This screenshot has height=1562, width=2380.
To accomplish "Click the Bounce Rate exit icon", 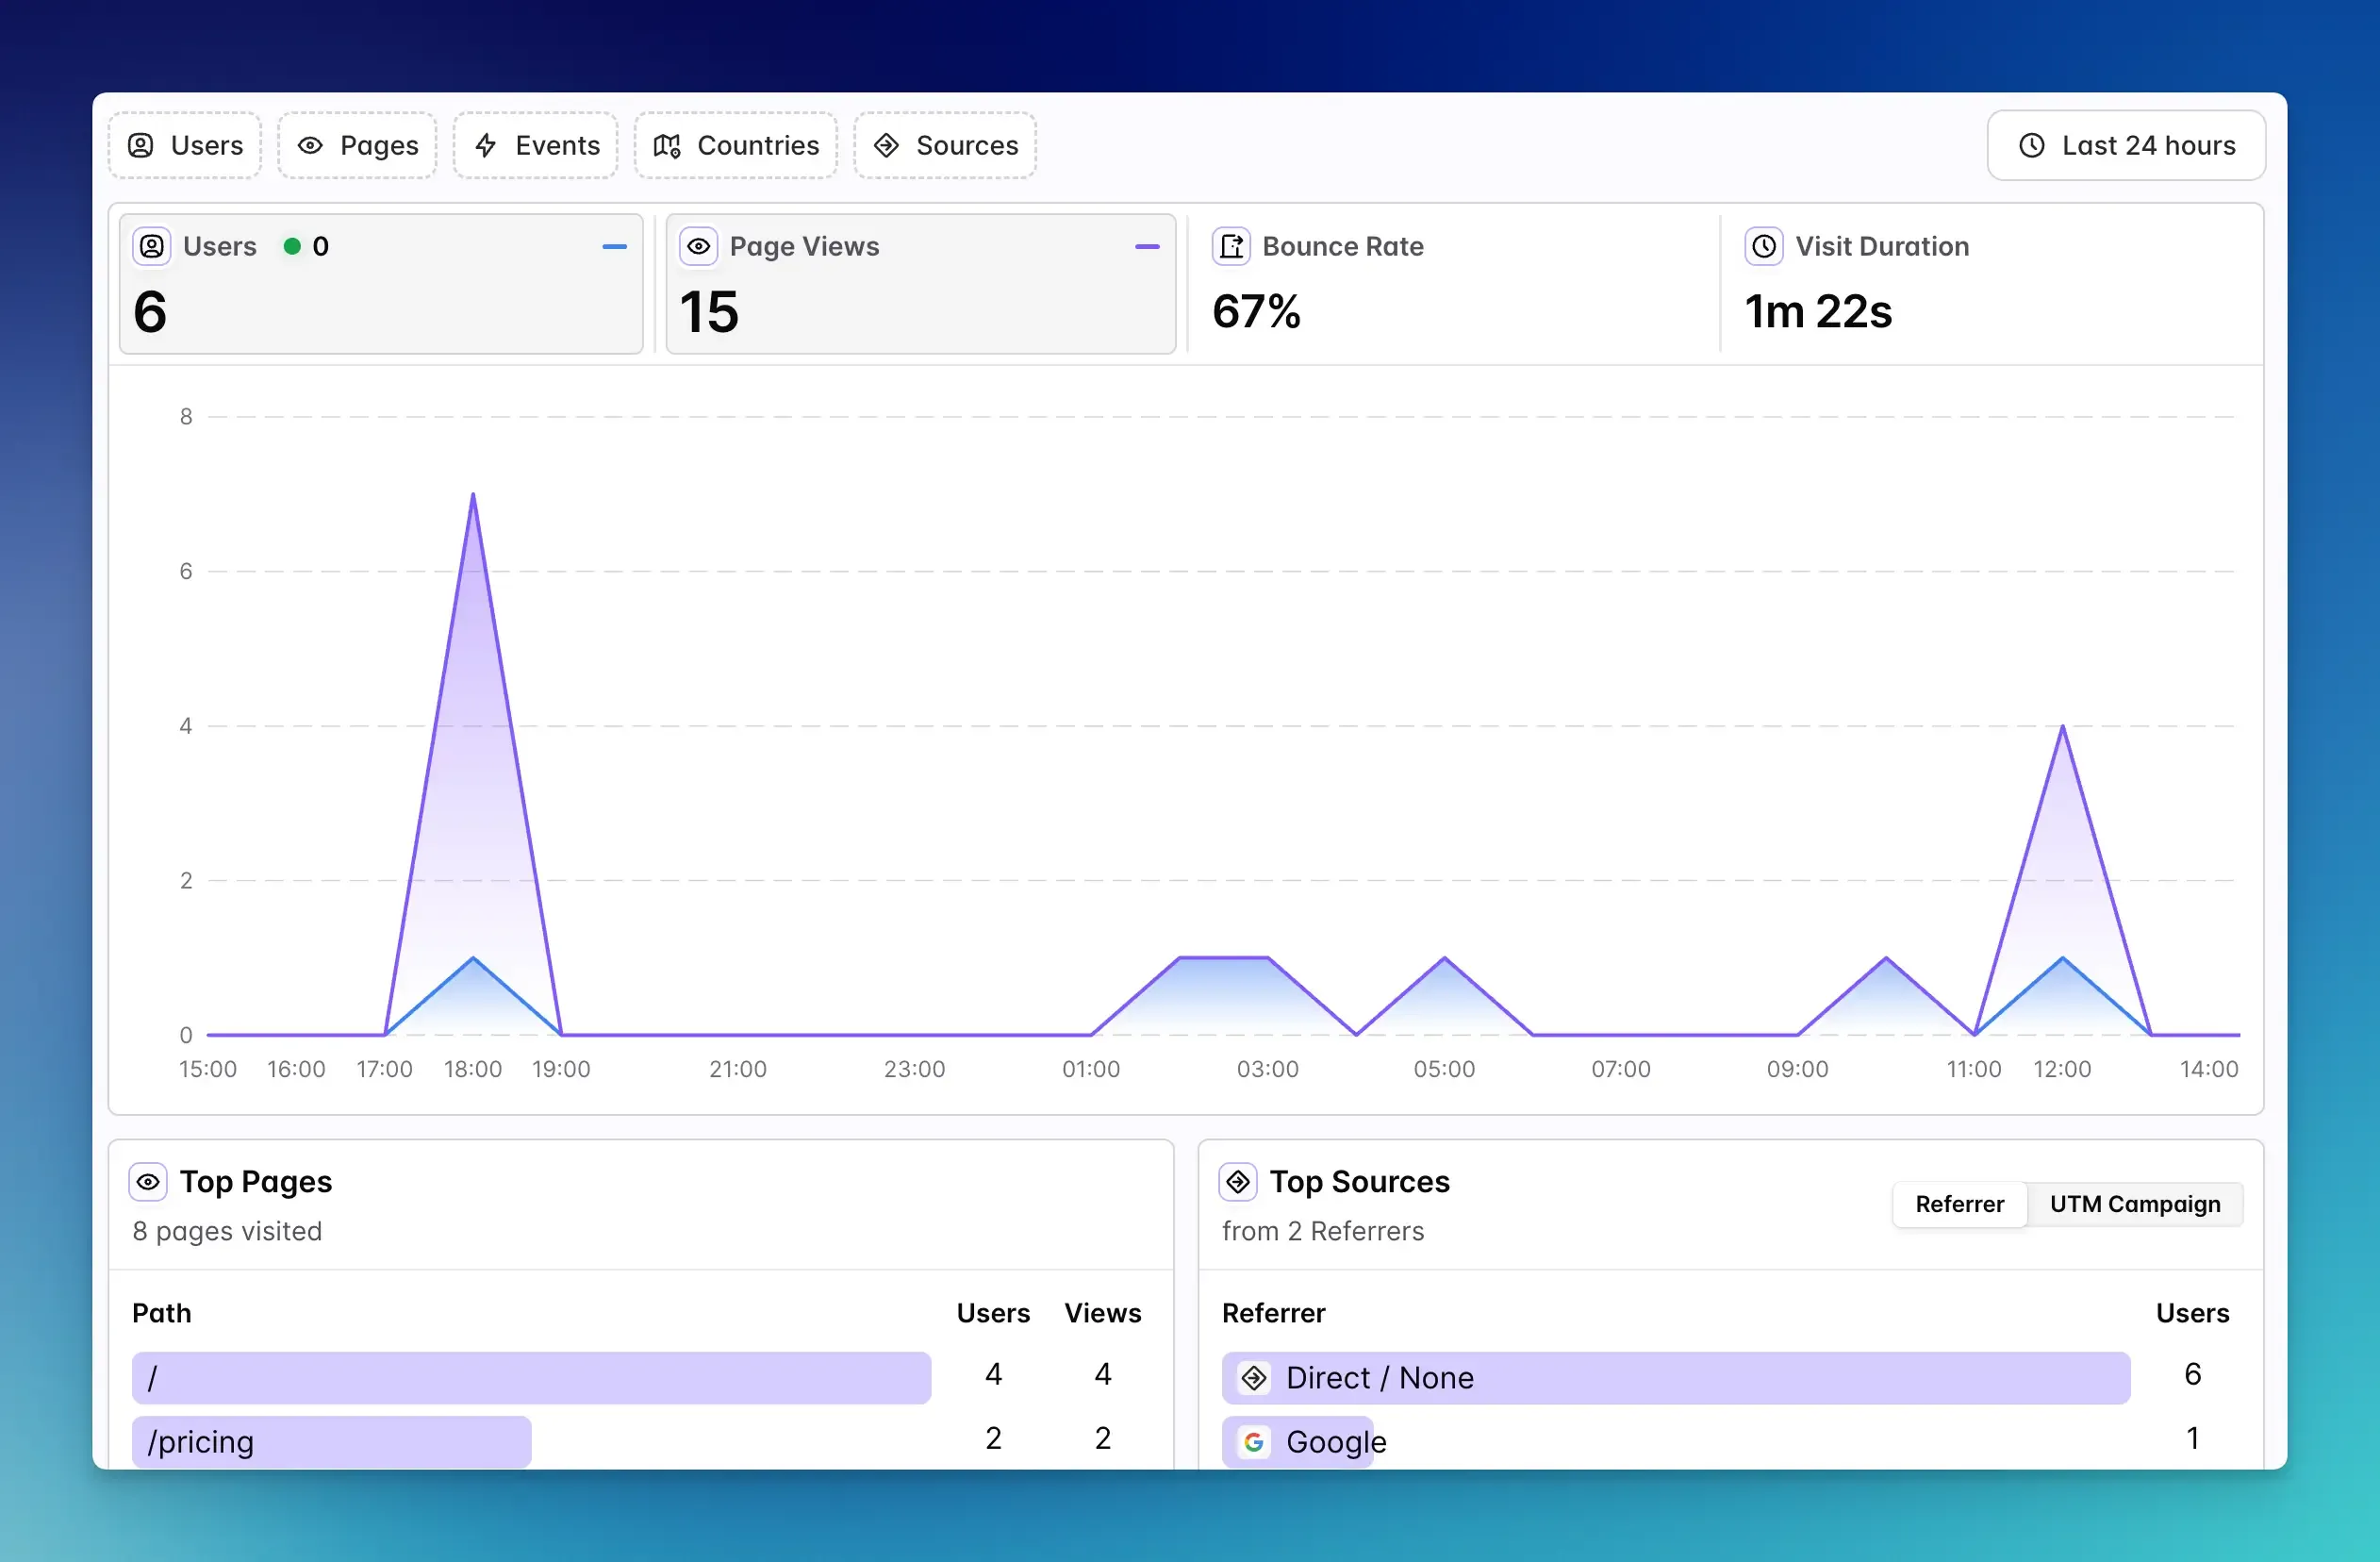I will click(x=1231, y=246).
